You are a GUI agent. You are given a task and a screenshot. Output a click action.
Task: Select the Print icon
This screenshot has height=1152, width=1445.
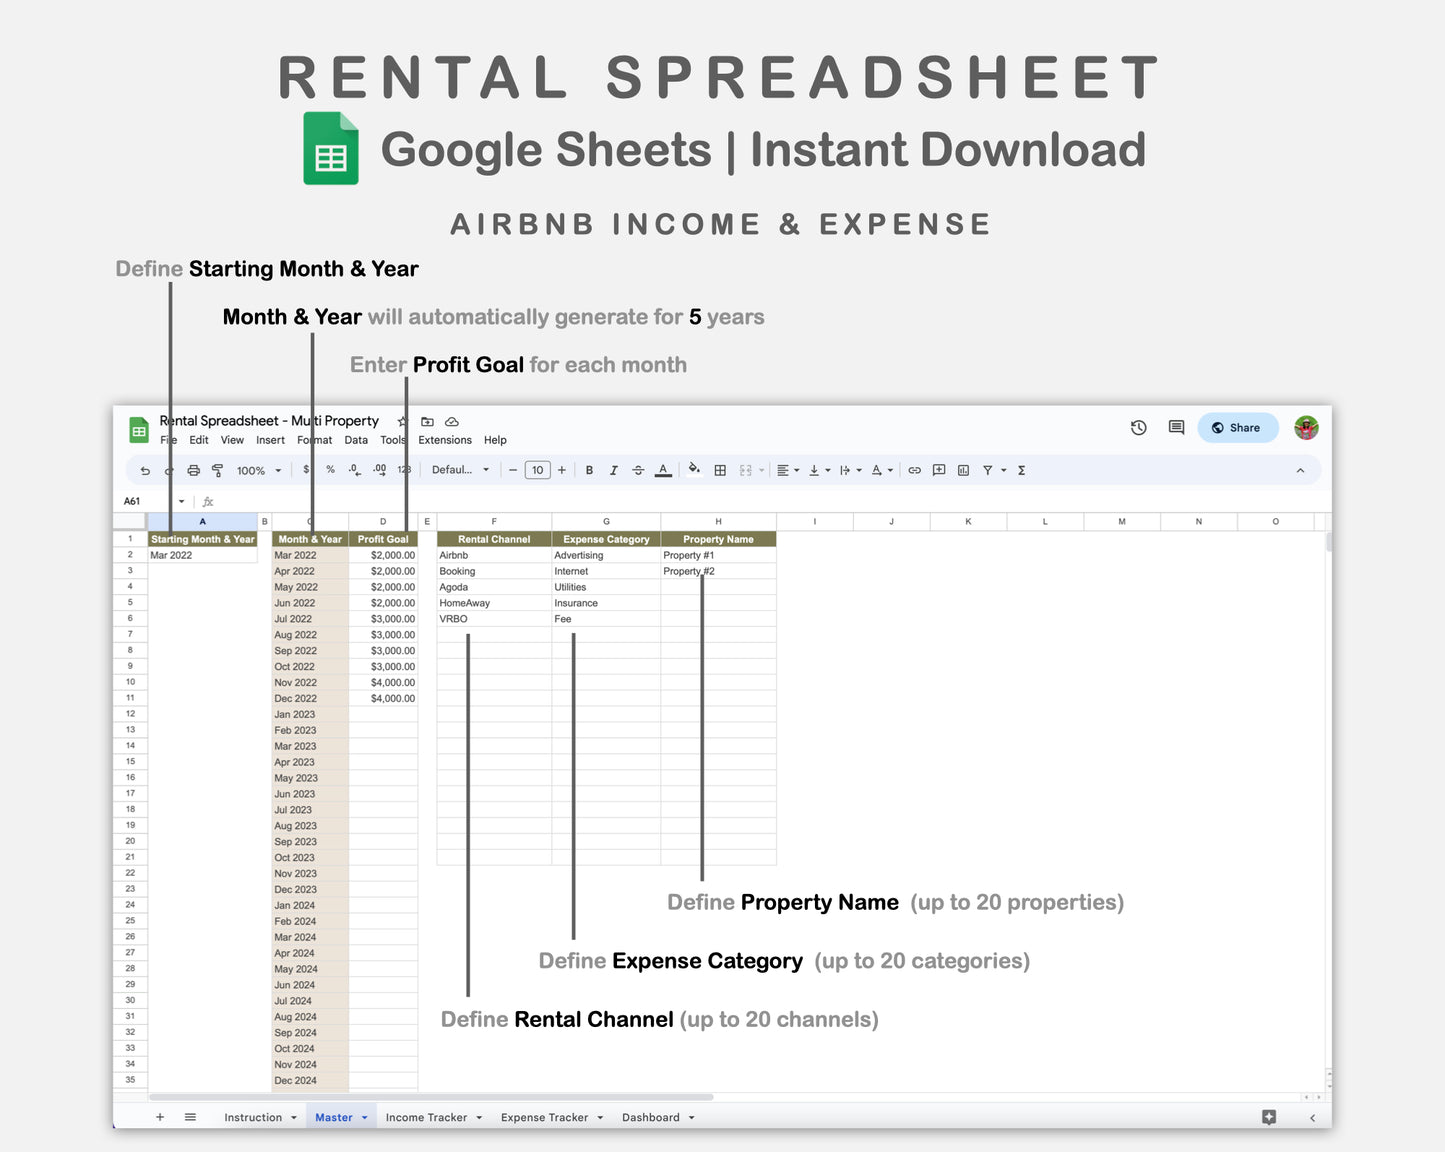(x=194, y=469)
